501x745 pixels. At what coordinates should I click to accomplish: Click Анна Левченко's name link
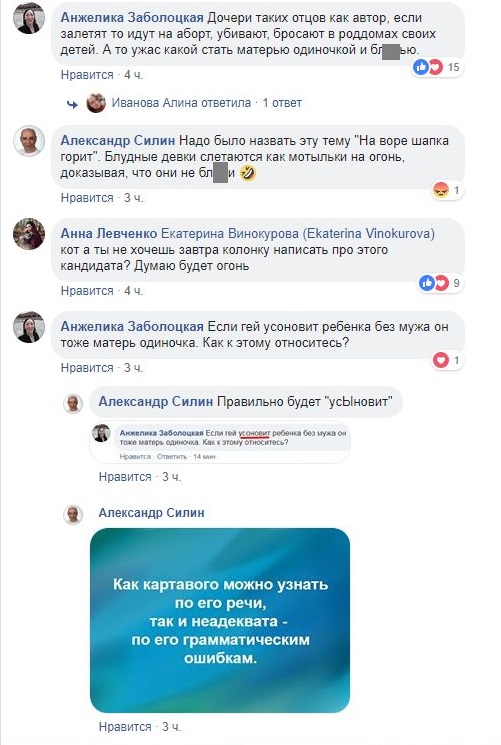tap(109, 234)
